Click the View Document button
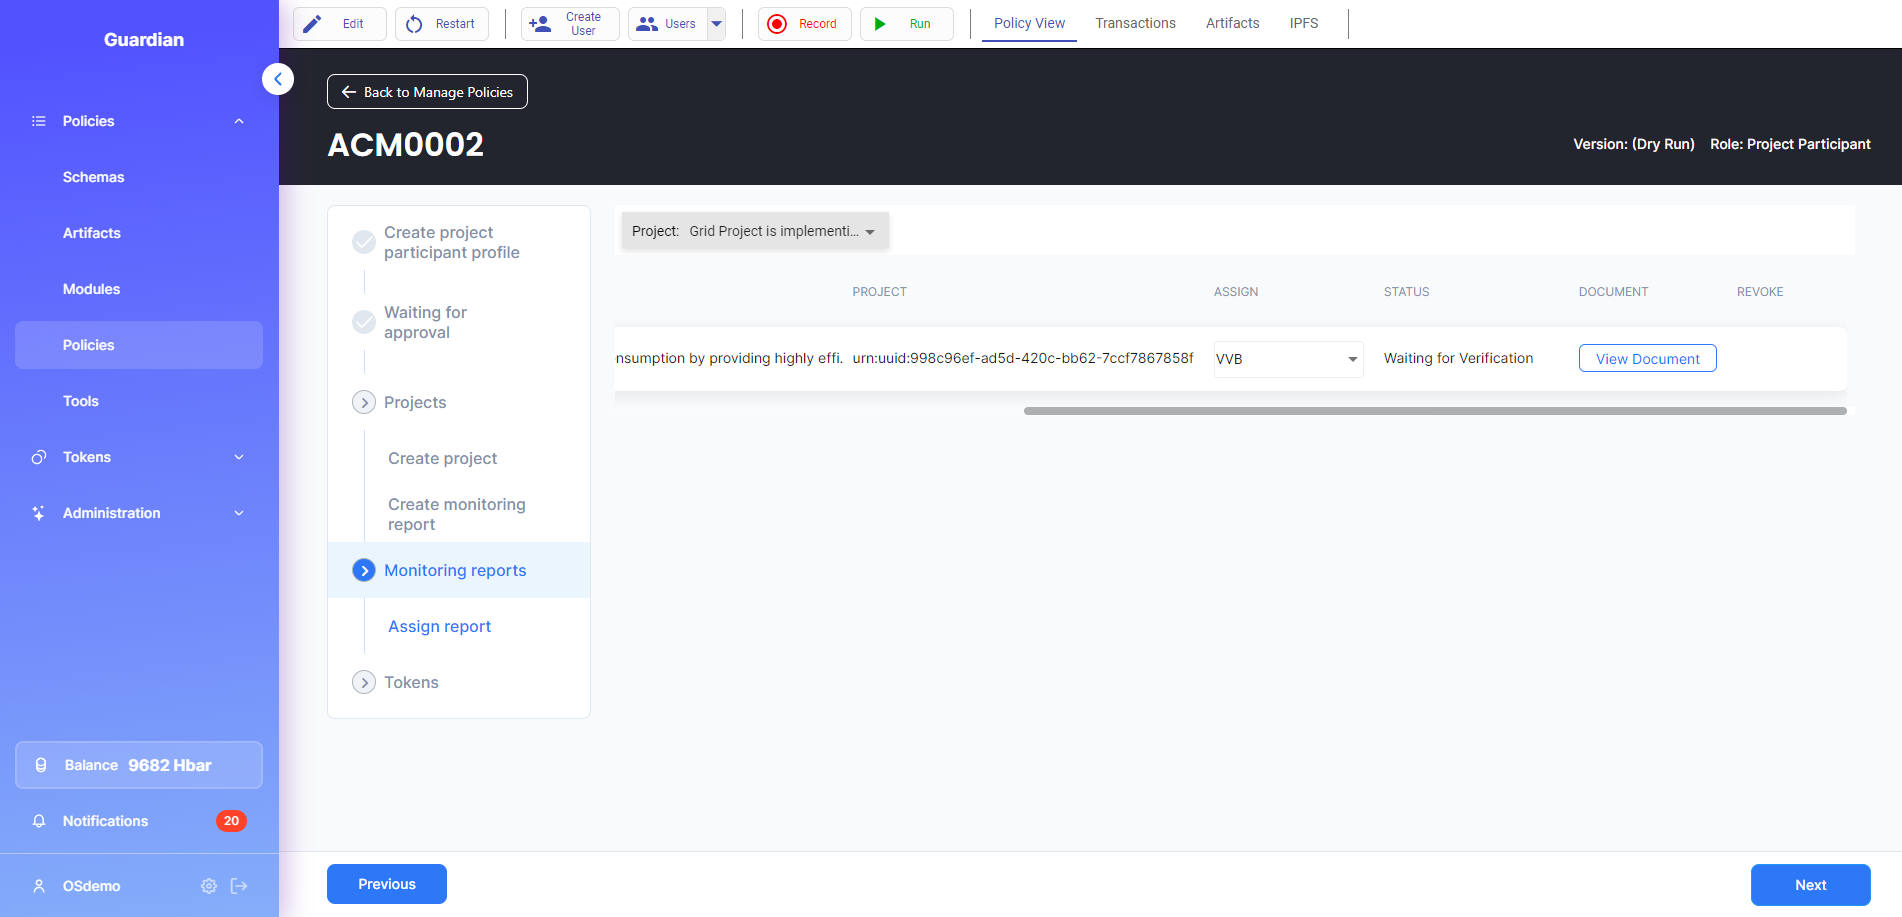This screenshot has height=917, width=1902. (1647, 359)
